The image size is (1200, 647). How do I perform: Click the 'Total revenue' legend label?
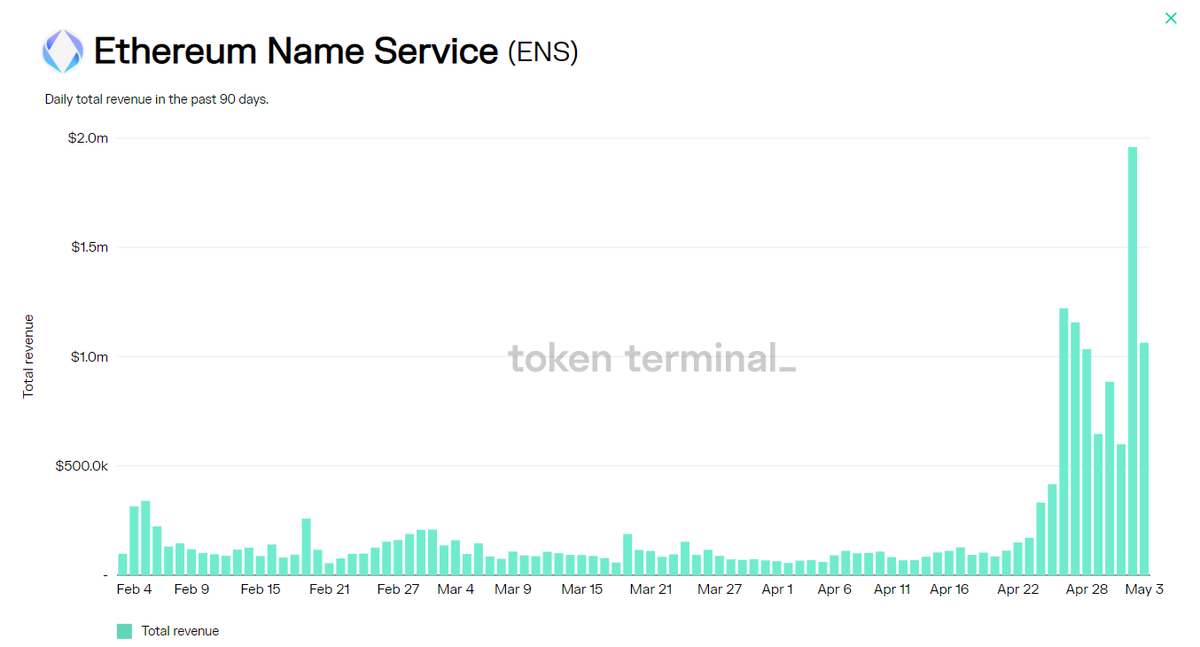pyautogui.click(x=180, y=631)
